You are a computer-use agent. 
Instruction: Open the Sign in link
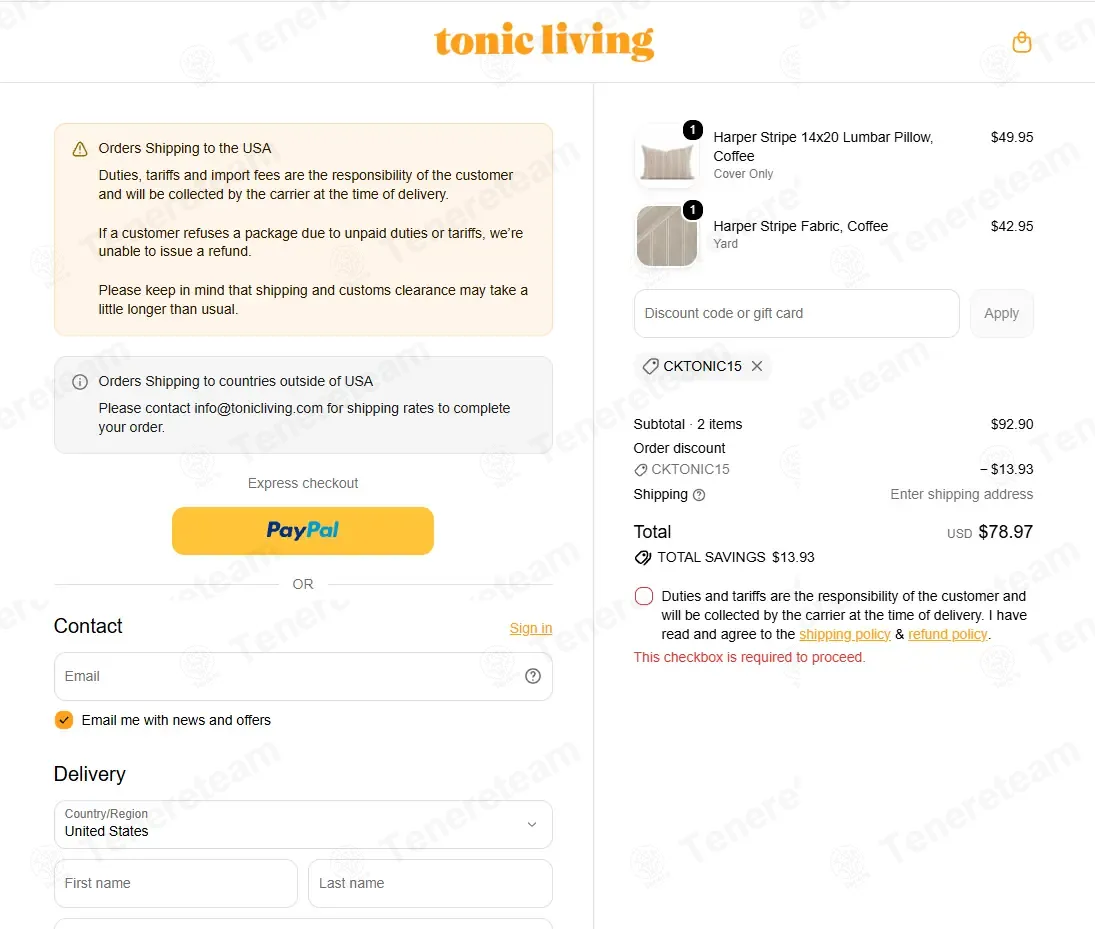(x=531, y=628)
